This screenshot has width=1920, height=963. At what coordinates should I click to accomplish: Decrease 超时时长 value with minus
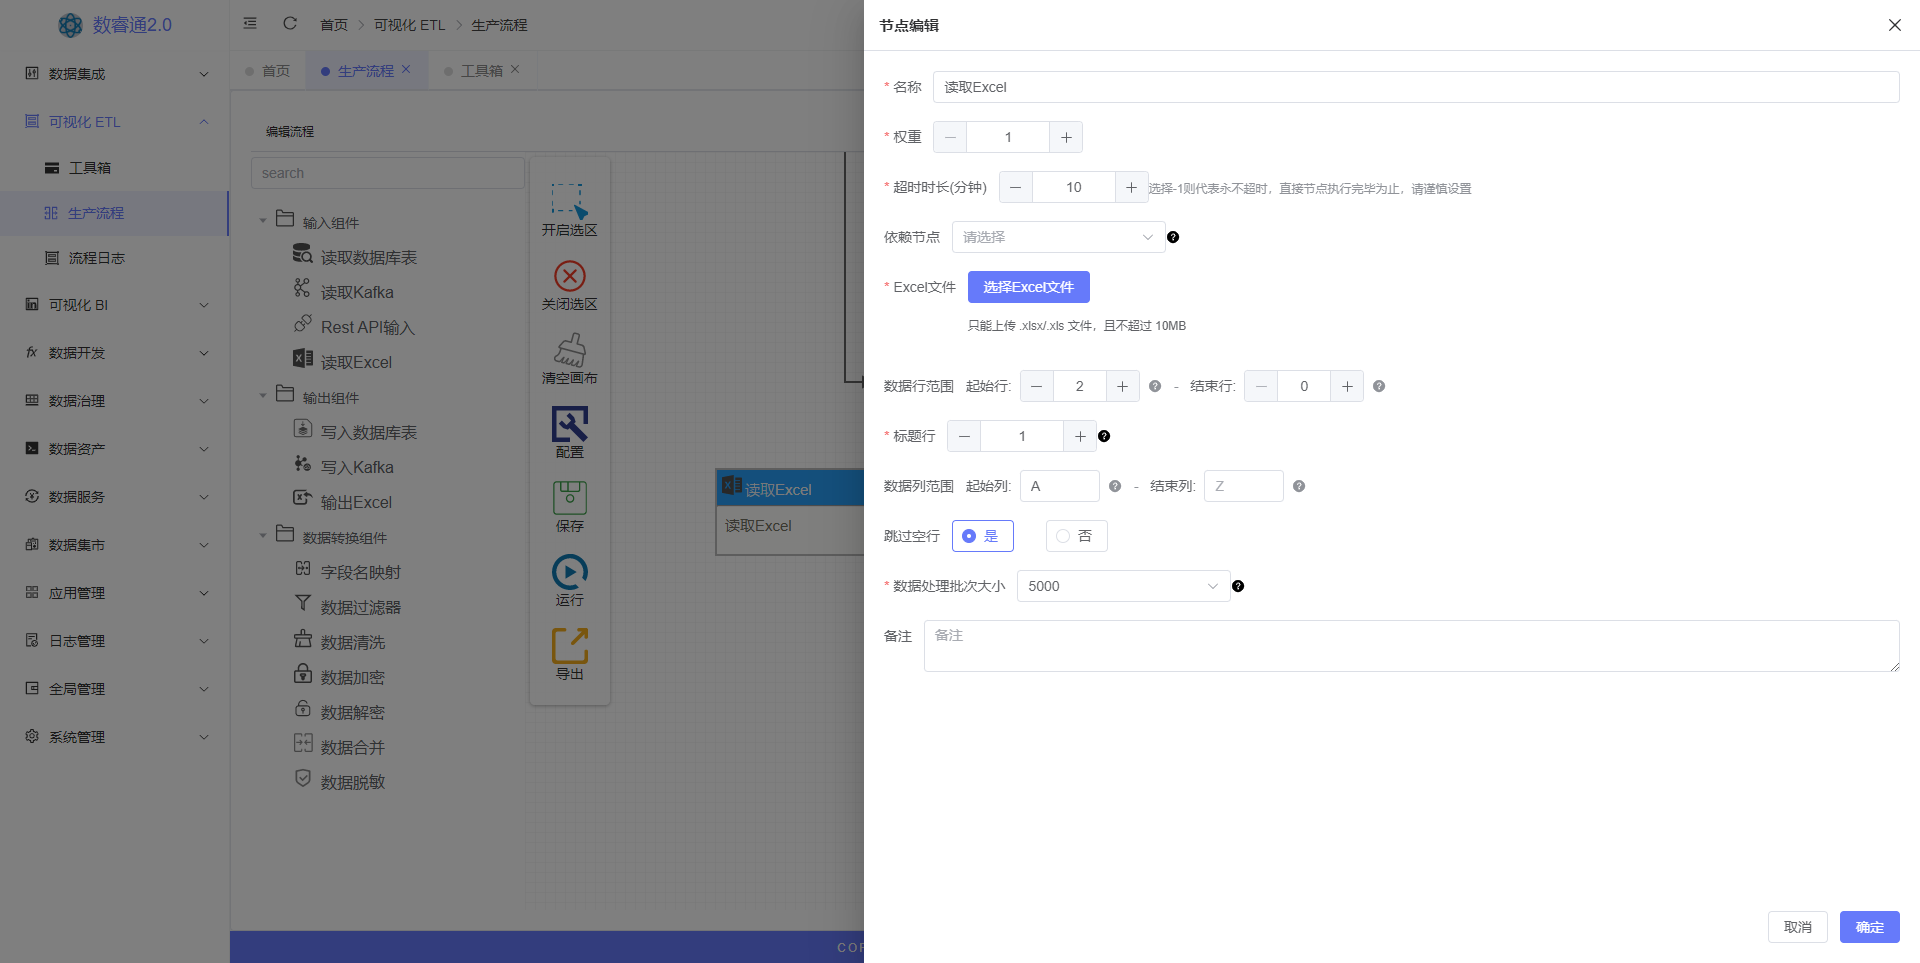1016,187
